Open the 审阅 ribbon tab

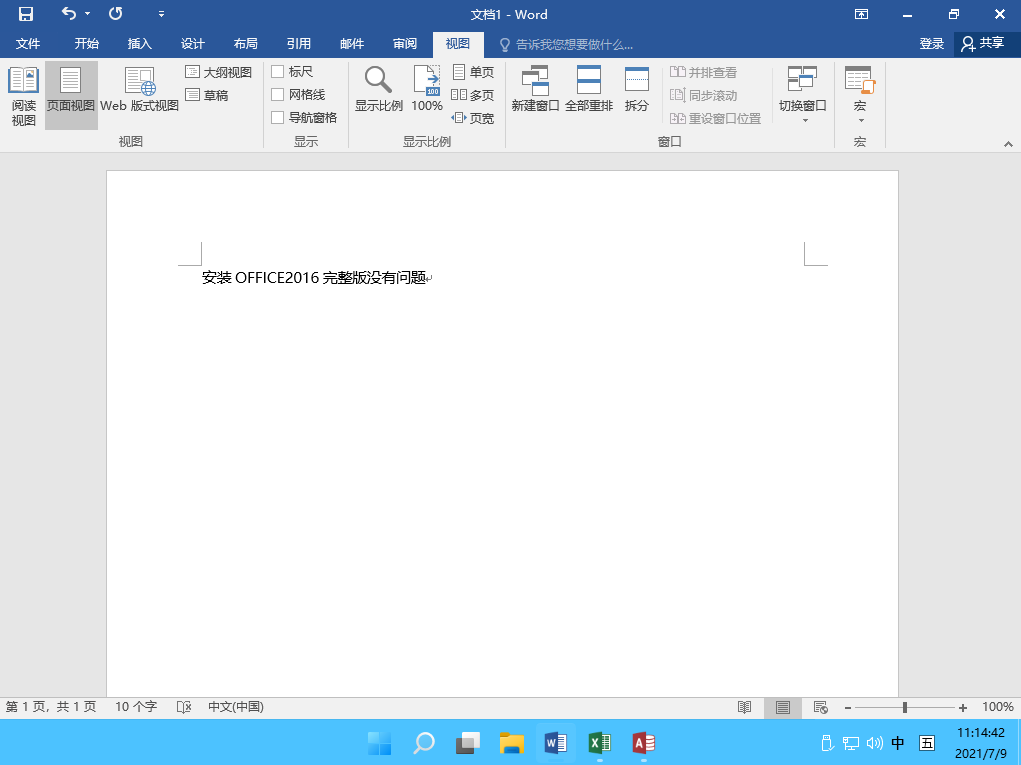point(404,43)
